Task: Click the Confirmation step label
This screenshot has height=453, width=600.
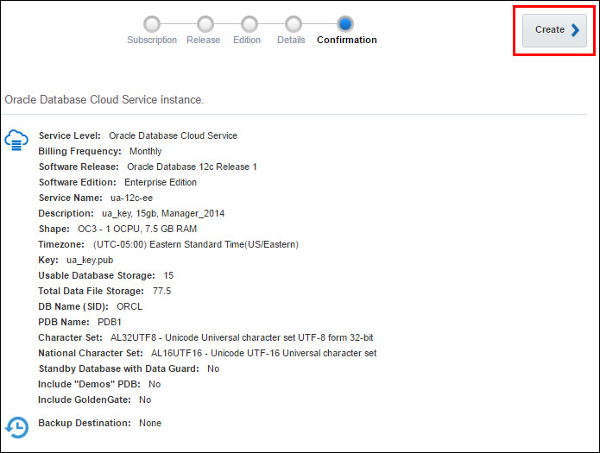Action: [347, 40]
